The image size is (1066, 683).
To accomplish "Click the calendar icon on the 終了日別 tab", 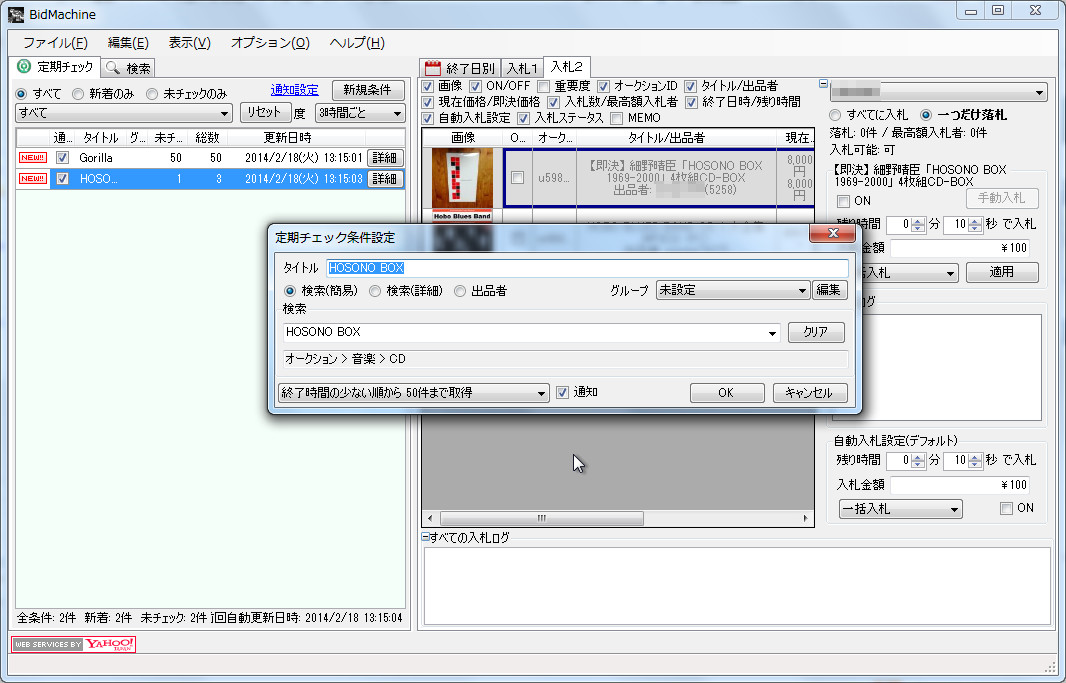I will point(434,65).
